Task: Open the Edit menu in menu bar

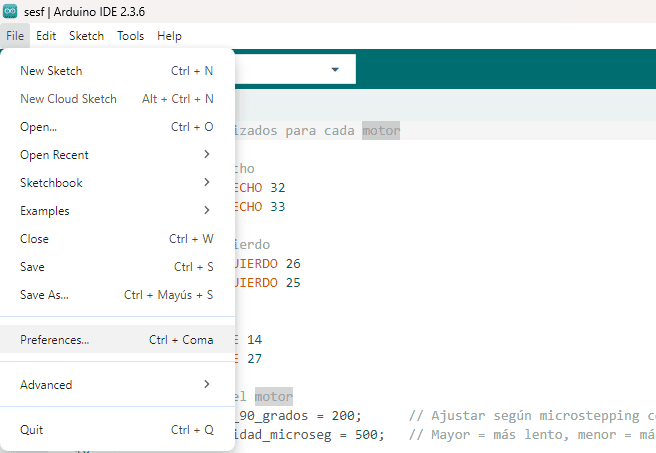Action: 46,35
